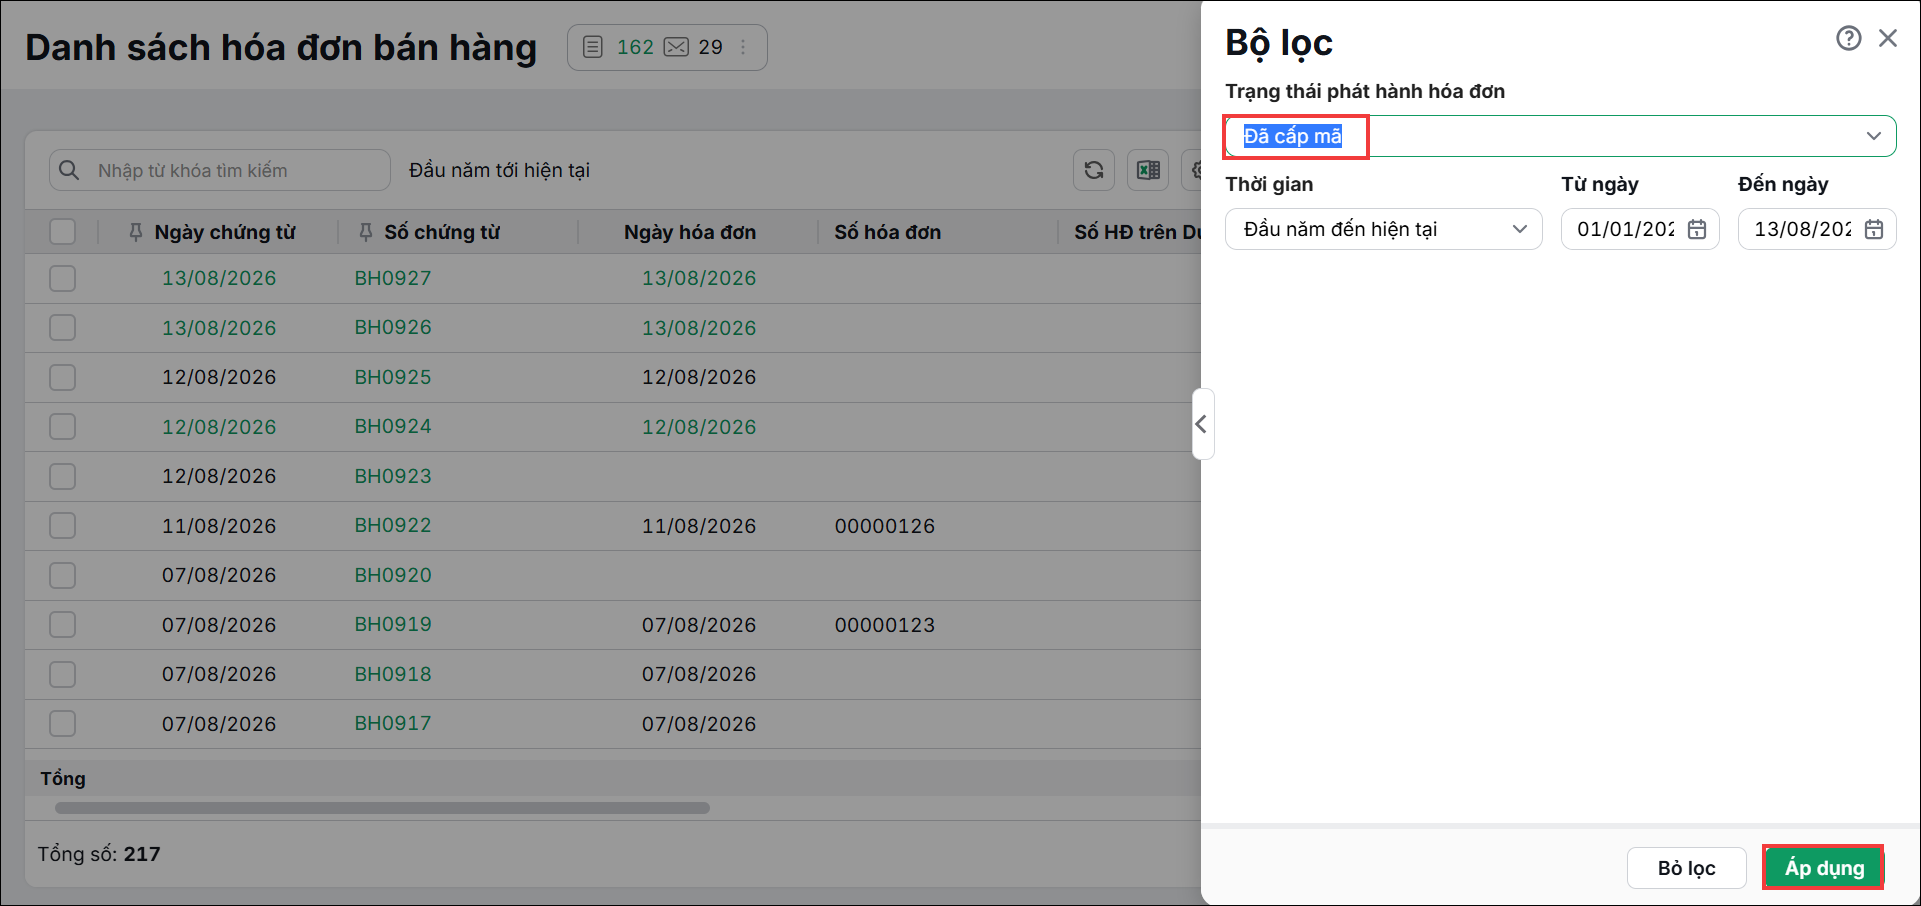
Task: Click the Số hóa đơn column header
Action: (888, 232)
